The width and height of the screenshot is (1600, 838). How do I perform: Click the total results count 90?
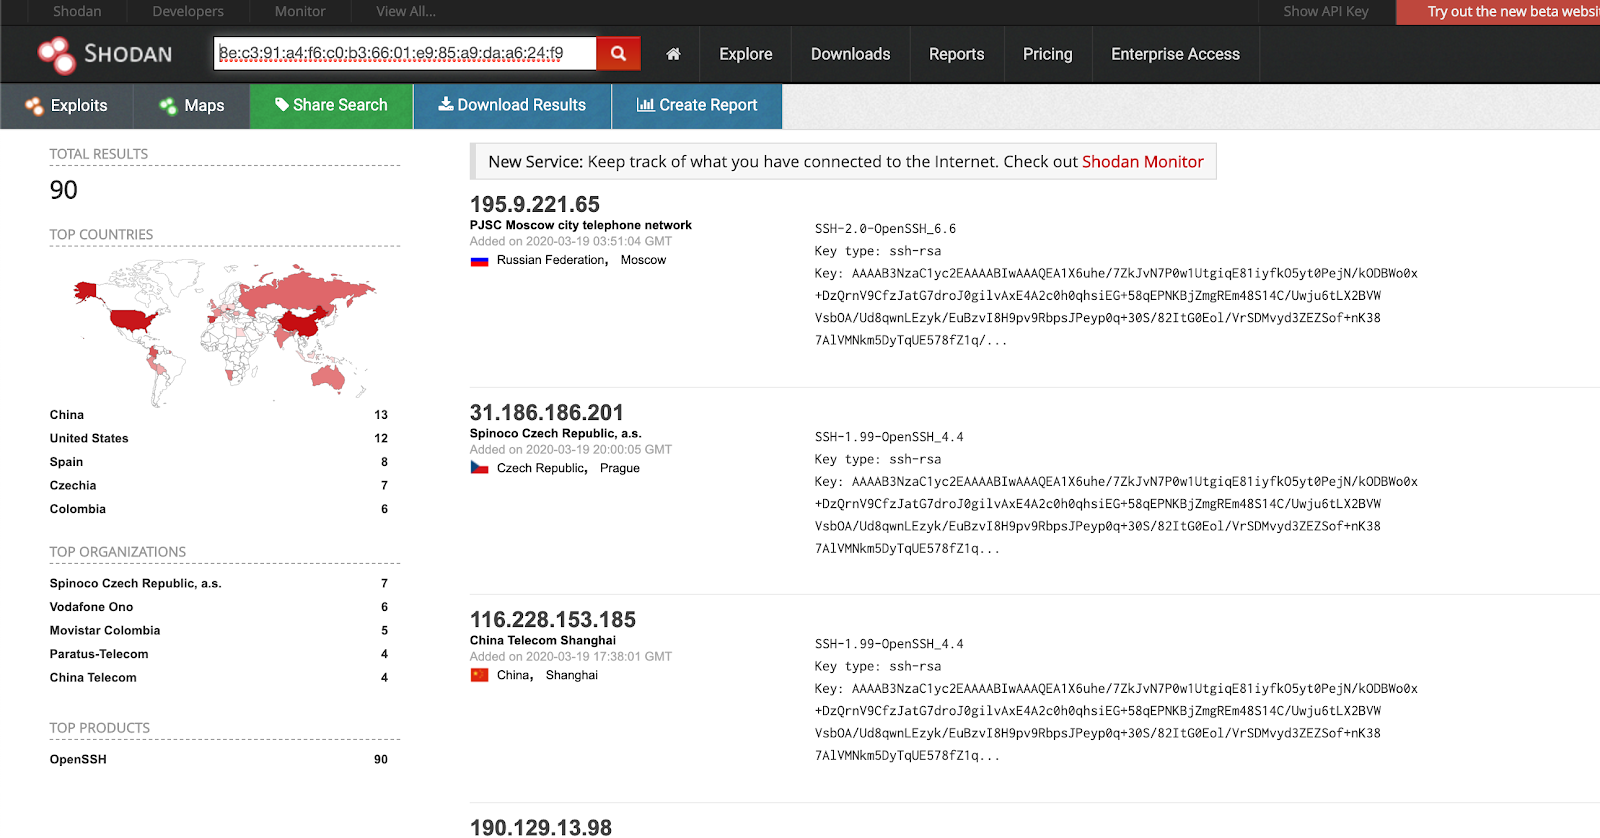[64, 190]
